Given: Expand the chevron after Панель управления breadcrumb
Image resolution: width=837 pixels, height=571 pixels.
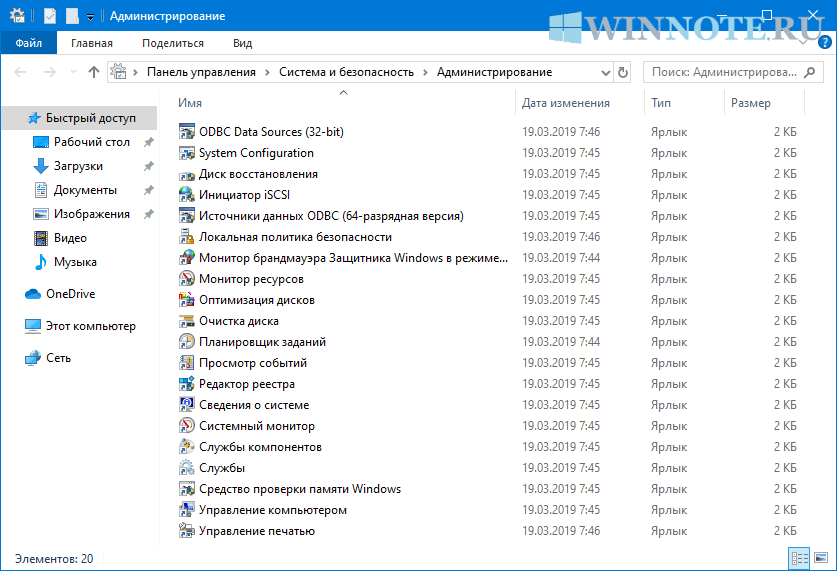Looking at the screenshot, I should 267,73.
